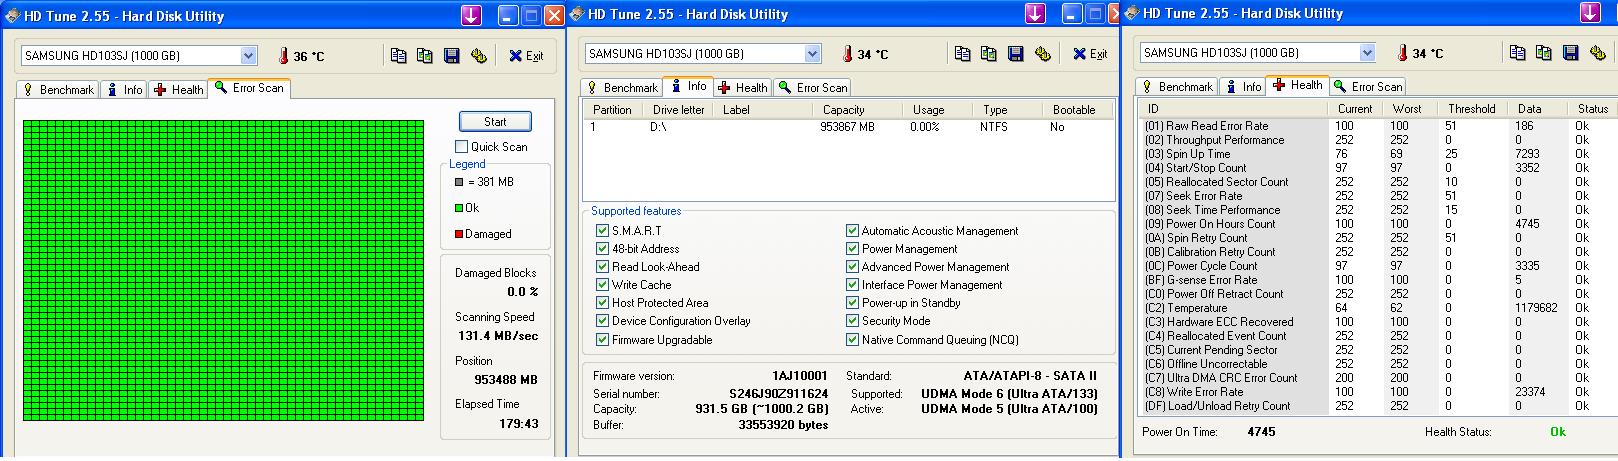
Task: Open drive dropdown in Error Scan window
Action: coord(249,56)
